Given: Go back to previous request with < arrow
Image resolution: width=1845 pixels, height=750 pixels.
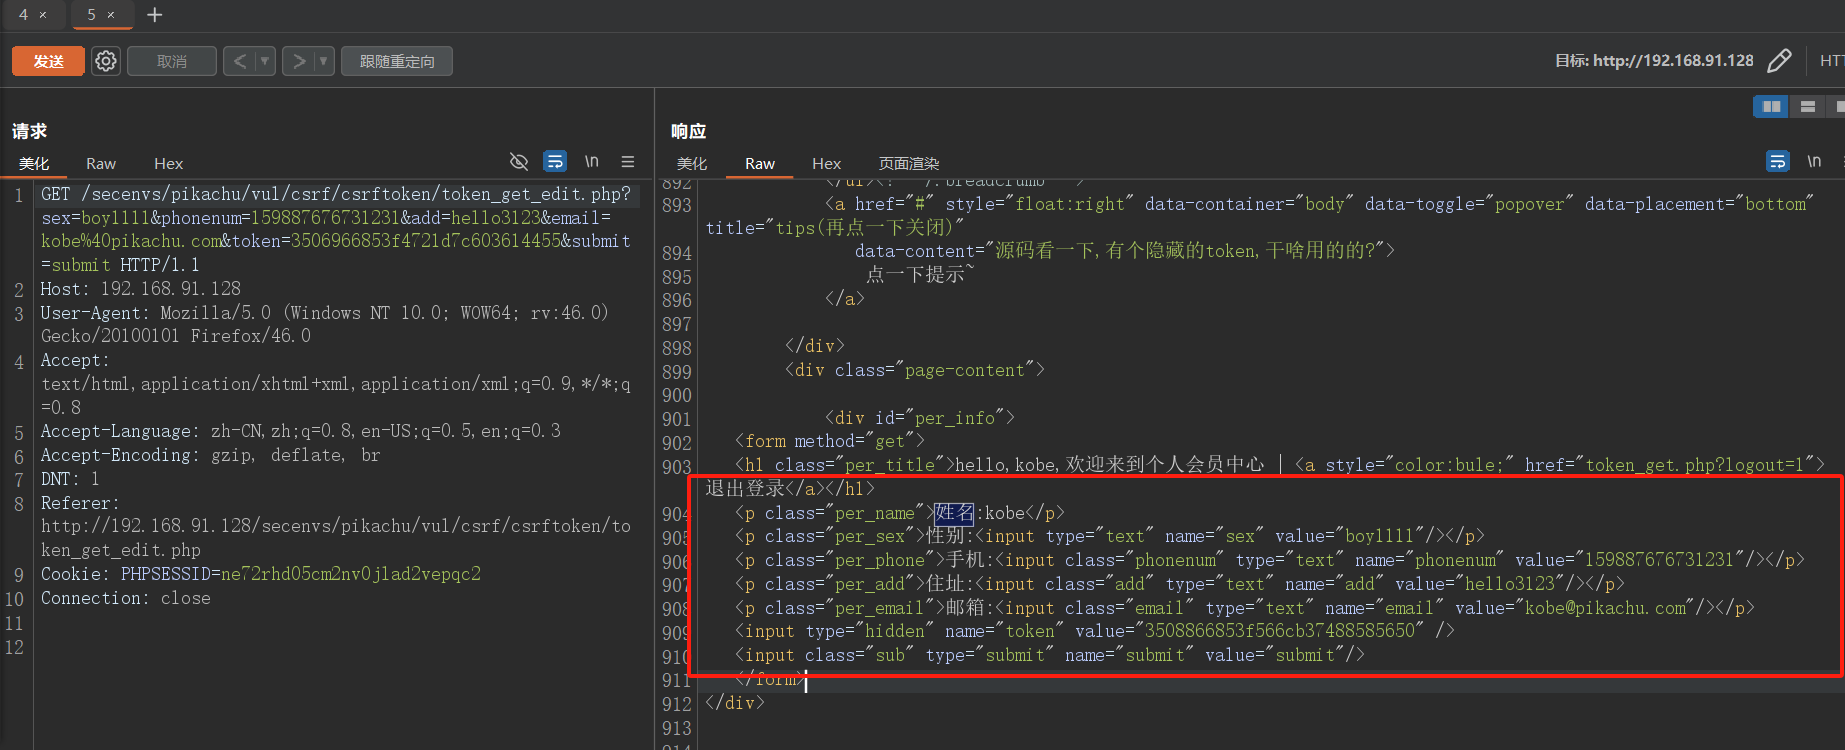Looking at the screenshot, I should pyautogui.click(x=240, y=61).
